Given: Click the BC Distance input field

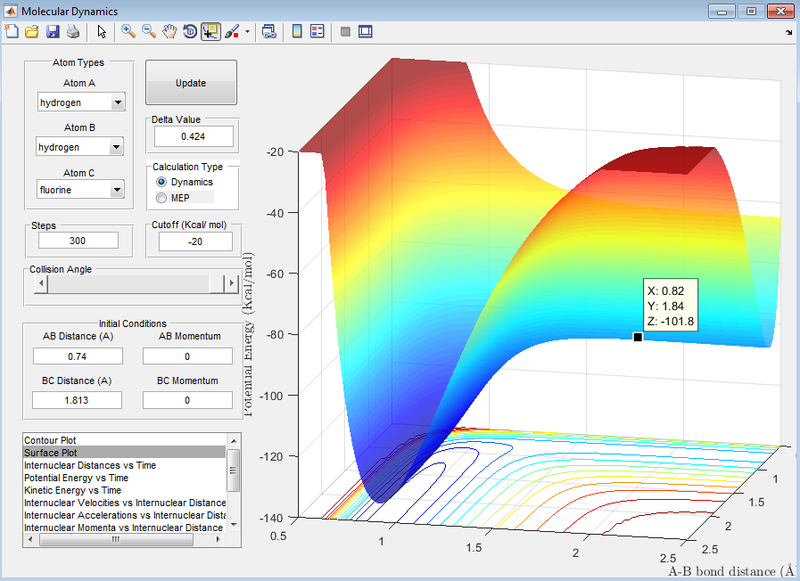Looking at the screenshot, I should [77, 400].
